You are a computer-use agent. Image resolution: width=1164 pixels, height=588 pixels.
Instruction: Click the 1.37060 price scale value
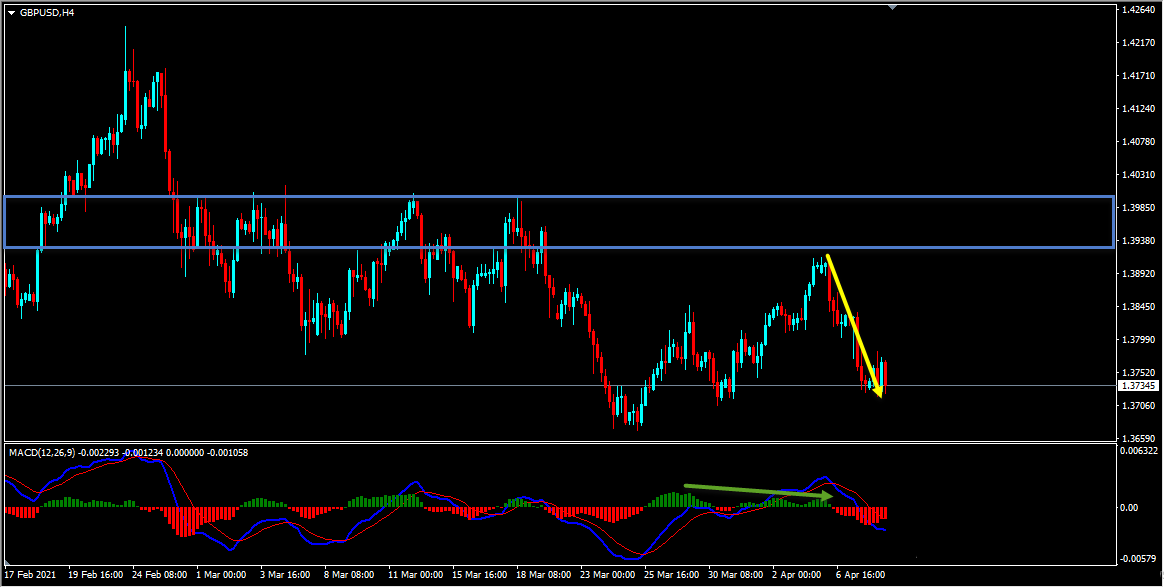click(x=1138, y=406)
